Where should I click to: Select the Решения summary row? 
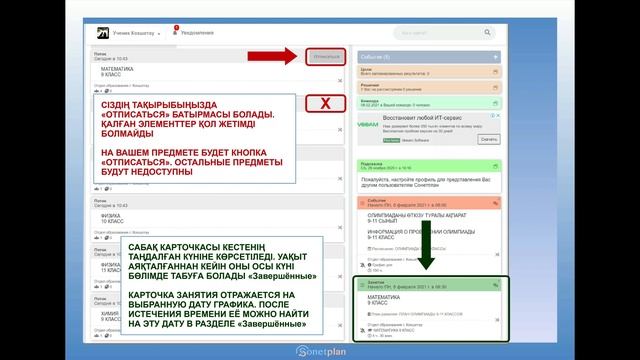click(x=429, y=87)
